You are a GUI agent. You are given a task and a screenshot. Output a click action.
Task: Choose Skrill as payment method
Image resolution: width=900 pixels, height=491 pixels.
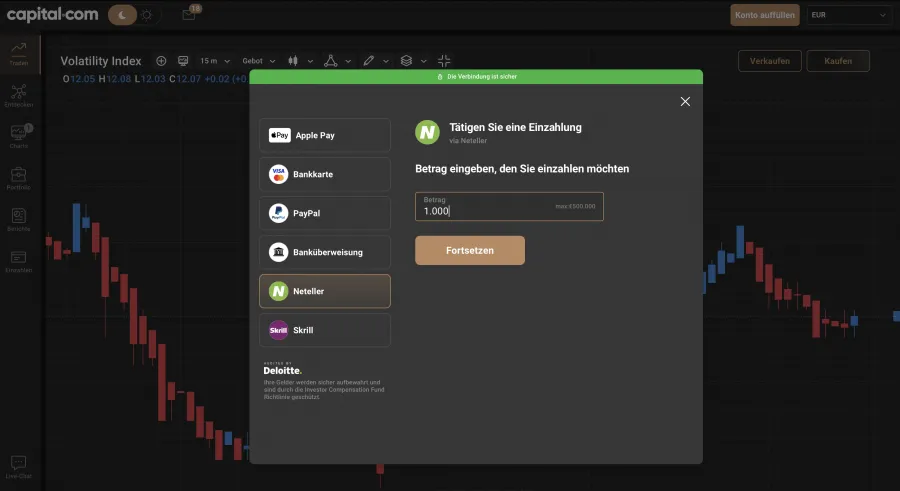(x=324, y=330)
